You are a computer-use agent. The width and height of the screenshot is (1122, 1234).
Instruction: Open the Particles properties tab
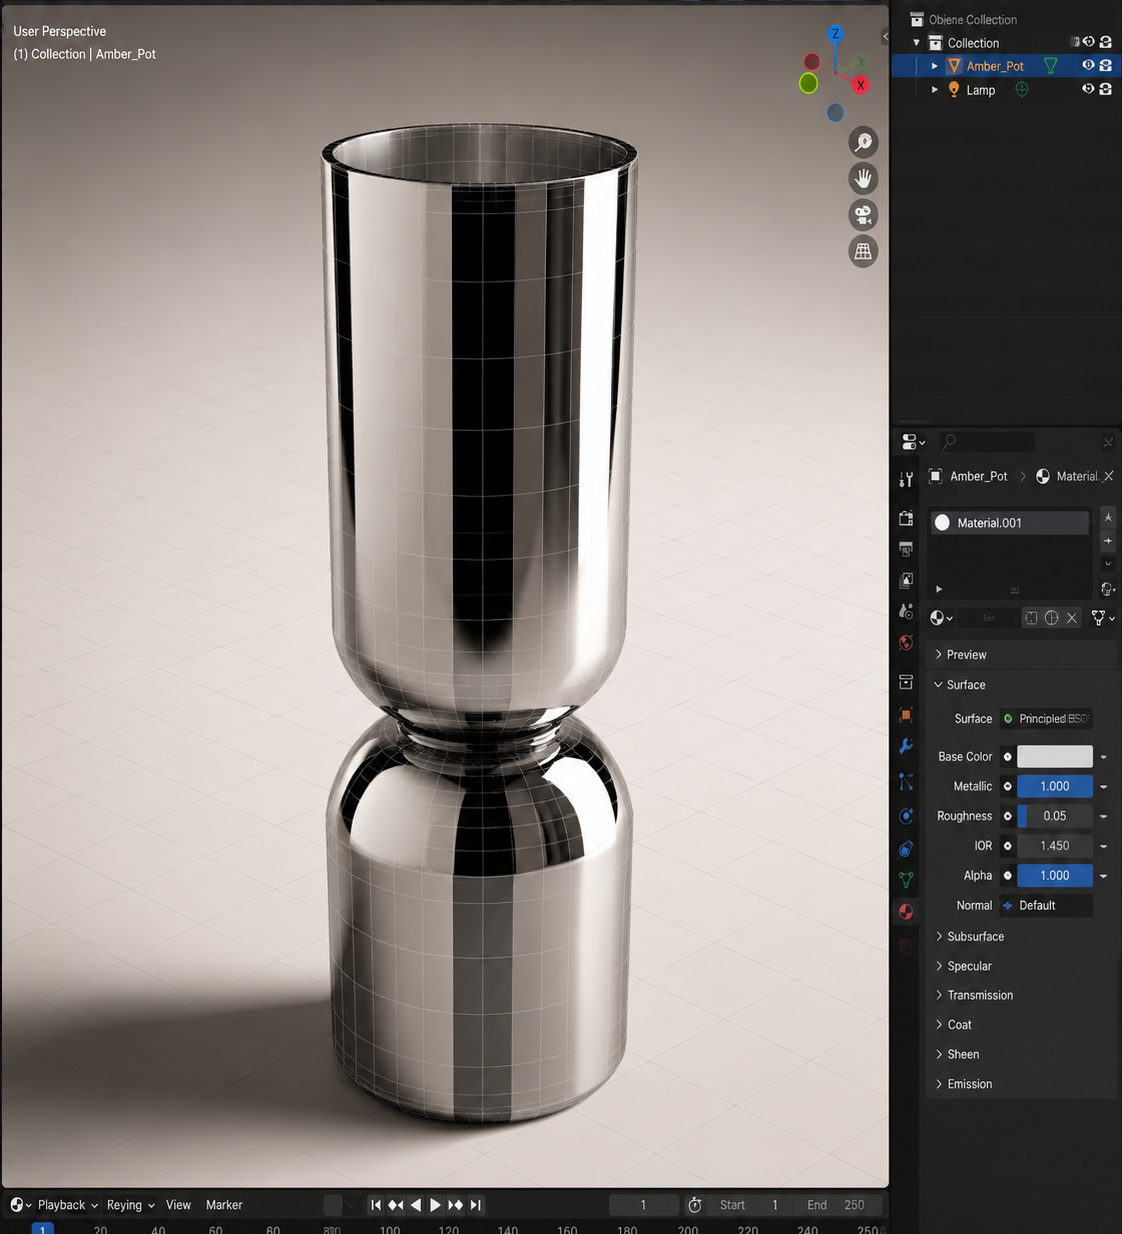click(906, 782)
